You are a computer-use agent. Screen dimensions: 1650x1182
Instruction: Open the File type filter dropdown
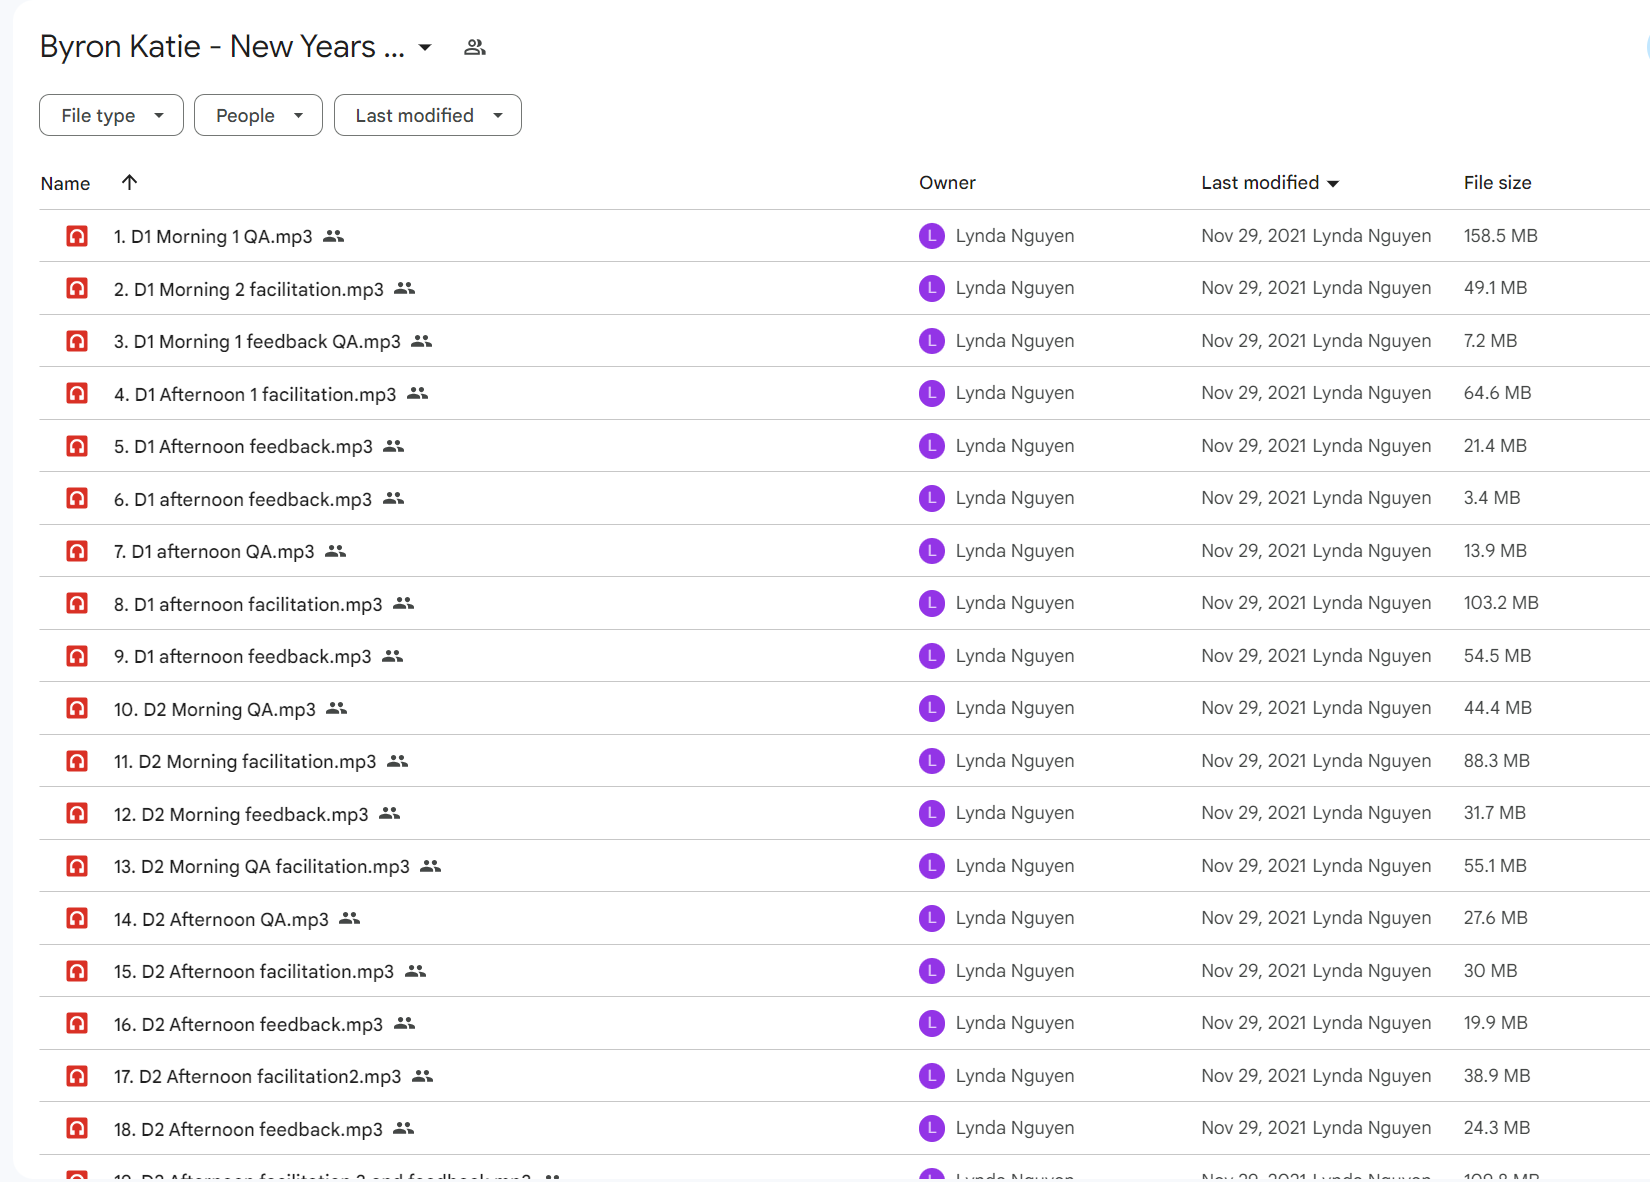pos(111,115)
